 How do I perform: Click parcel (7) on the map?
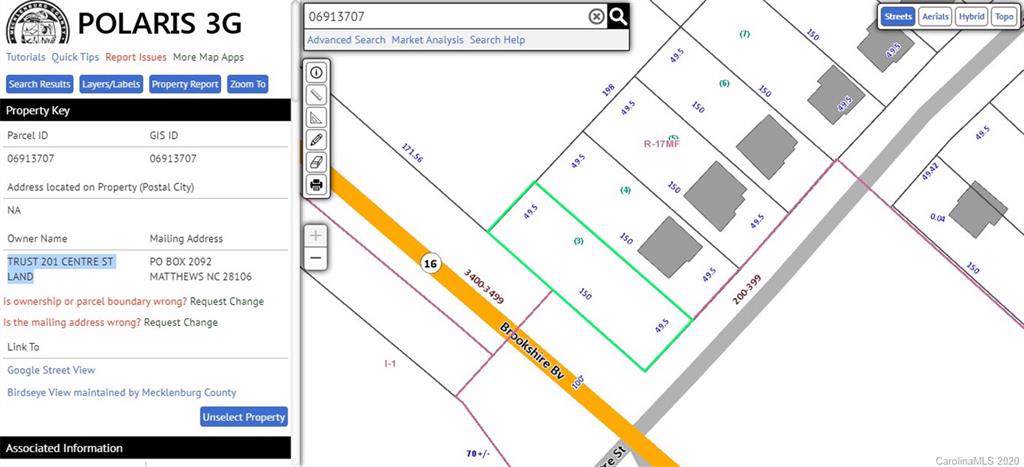pyautogui.click(x=744, y=33)
